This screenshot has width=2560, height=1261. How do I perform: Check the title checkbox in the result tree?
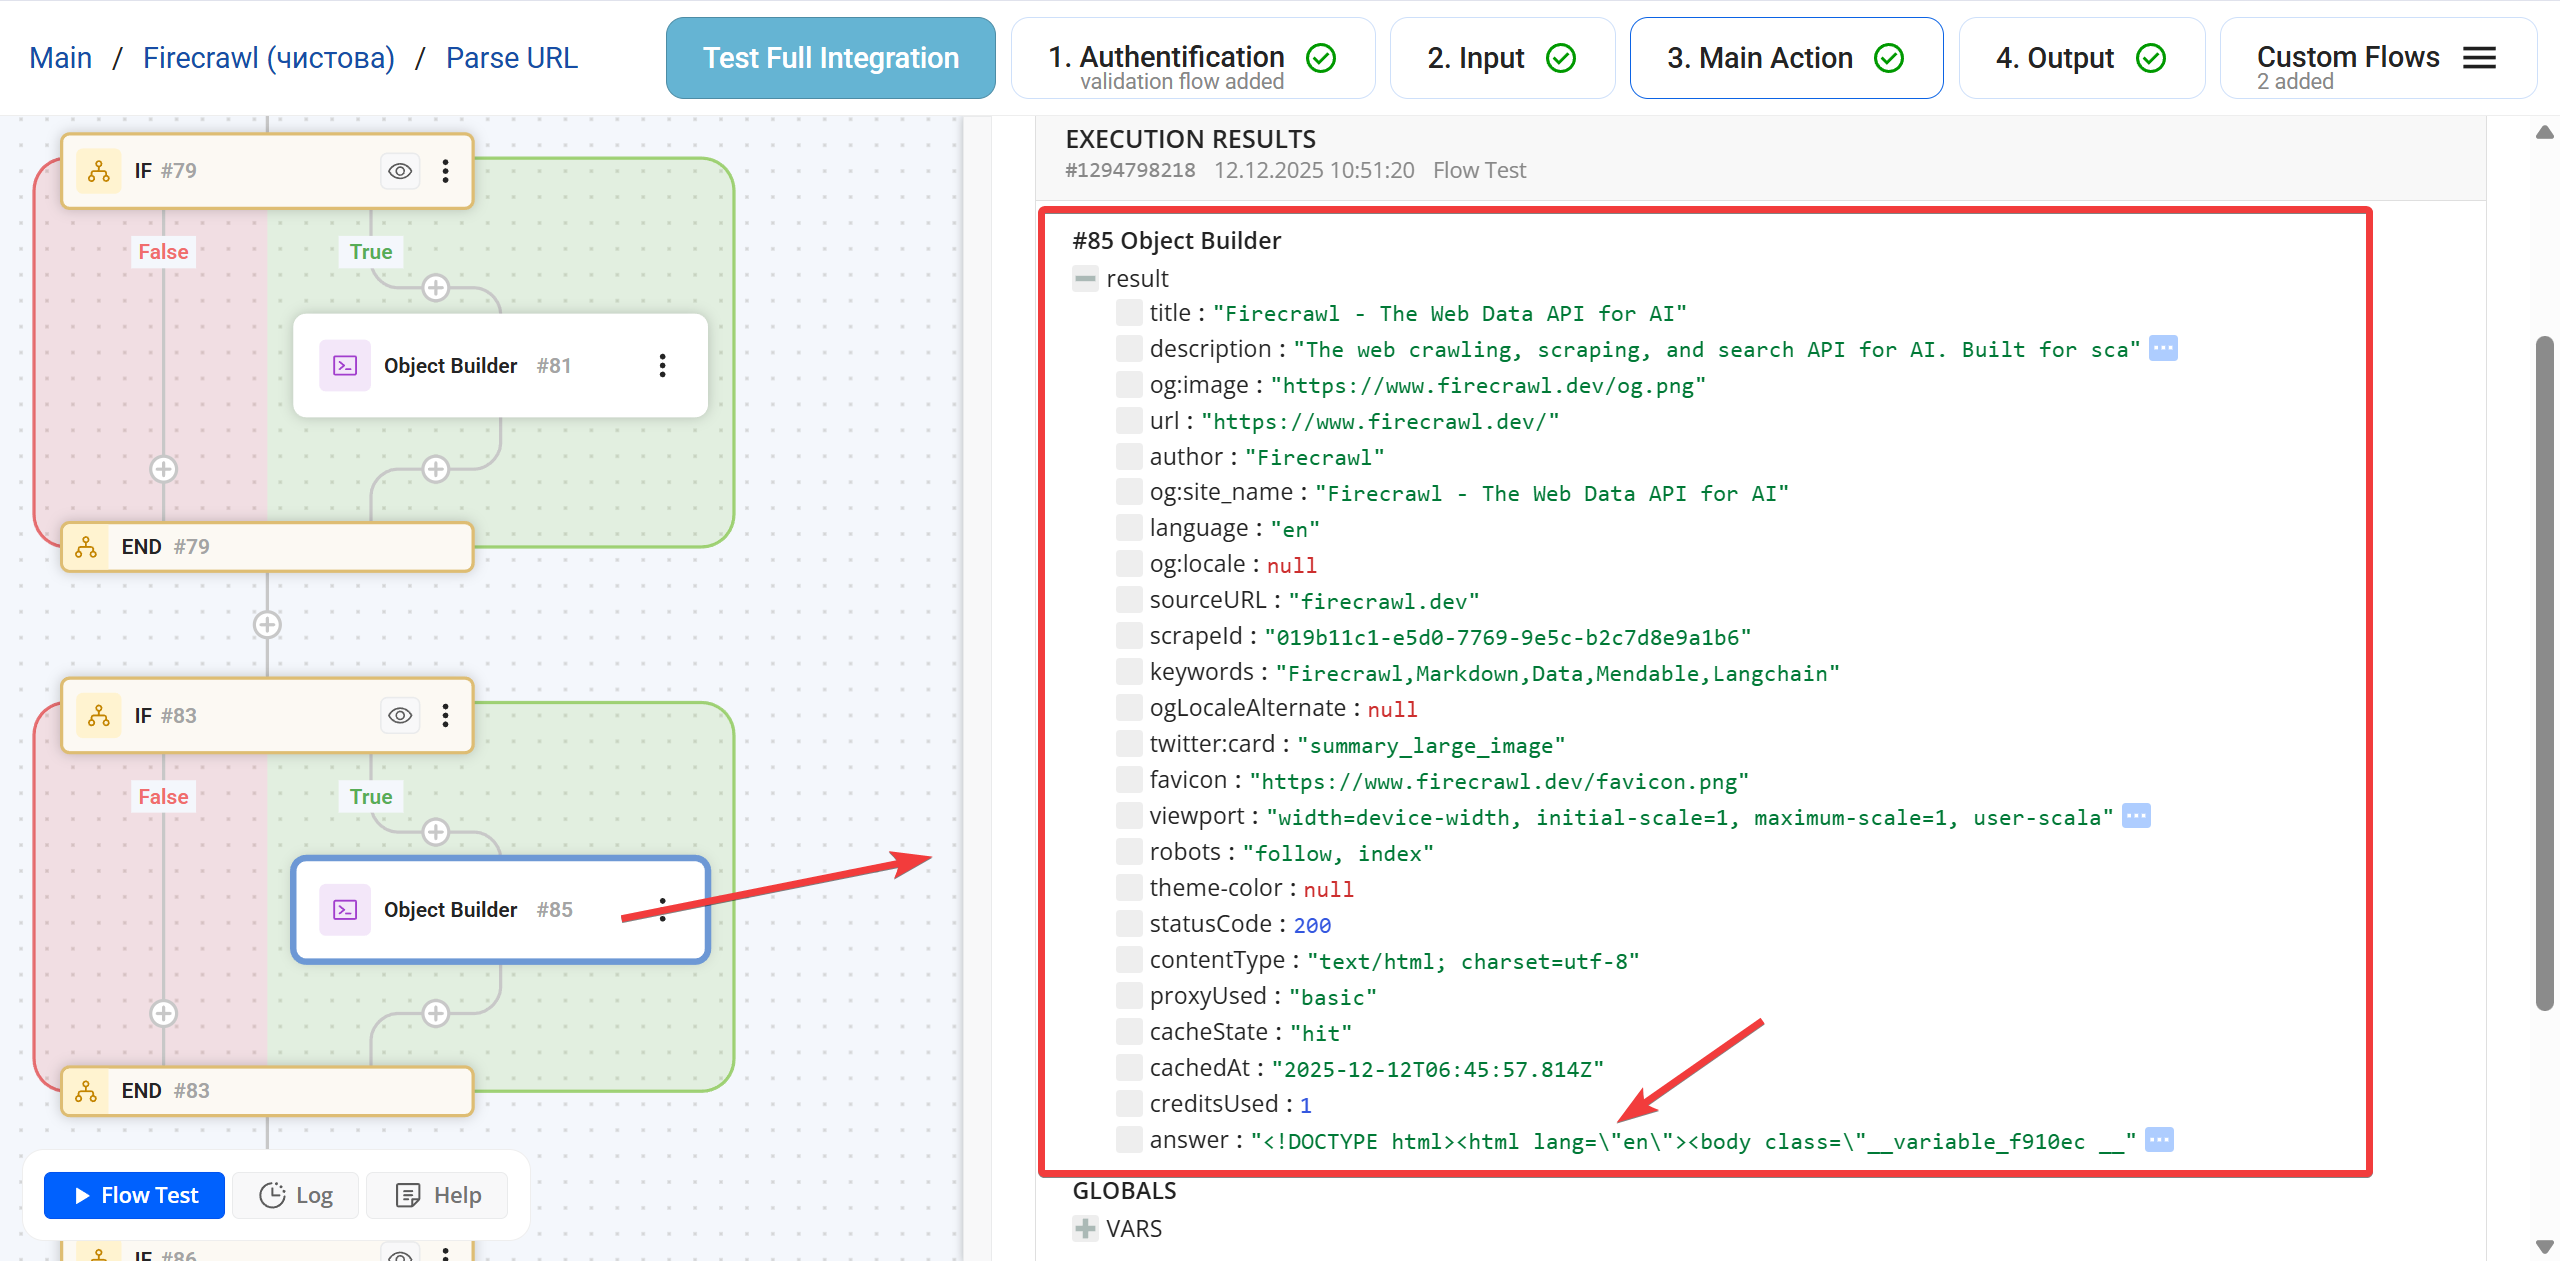pos(1128,312)
